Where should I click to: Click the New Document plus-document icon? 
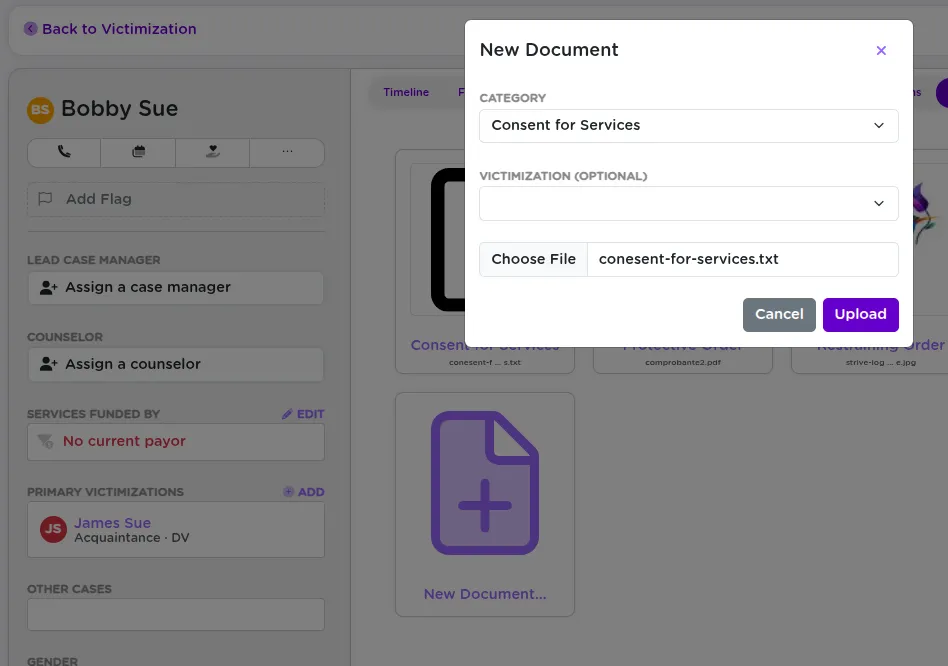(x=485, y=483)
